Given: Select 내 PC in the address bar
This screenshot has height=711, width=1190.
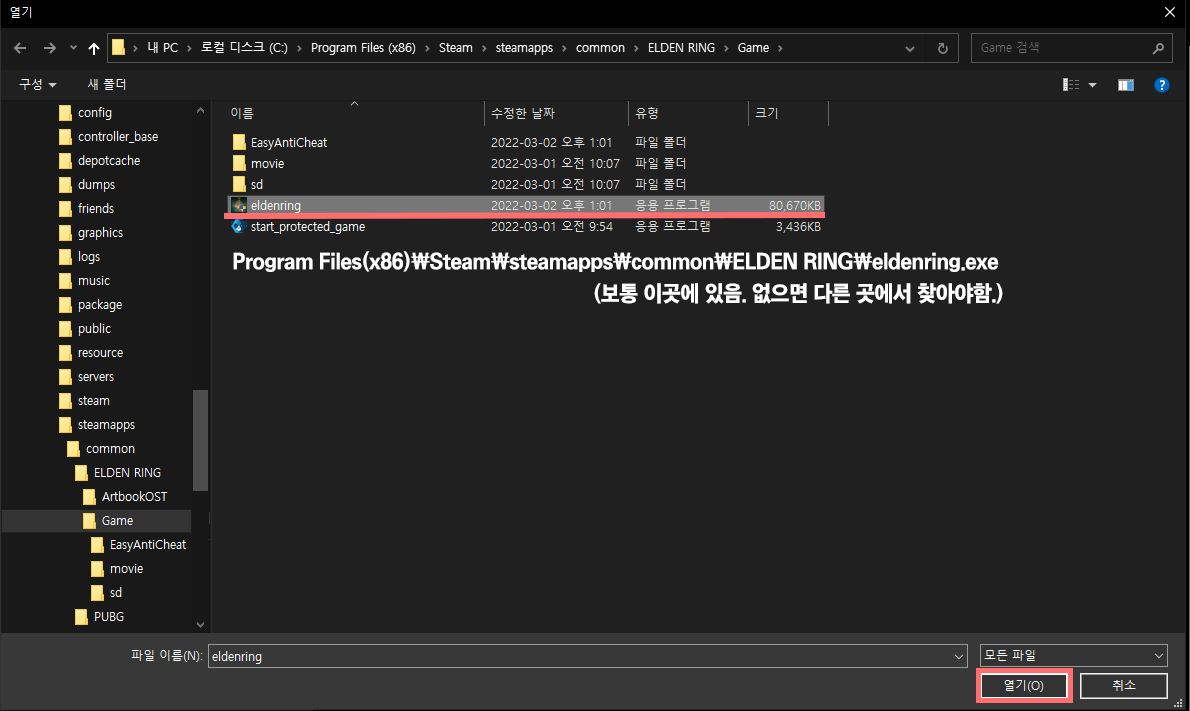Looking at the screenshot, I should 162,48.
